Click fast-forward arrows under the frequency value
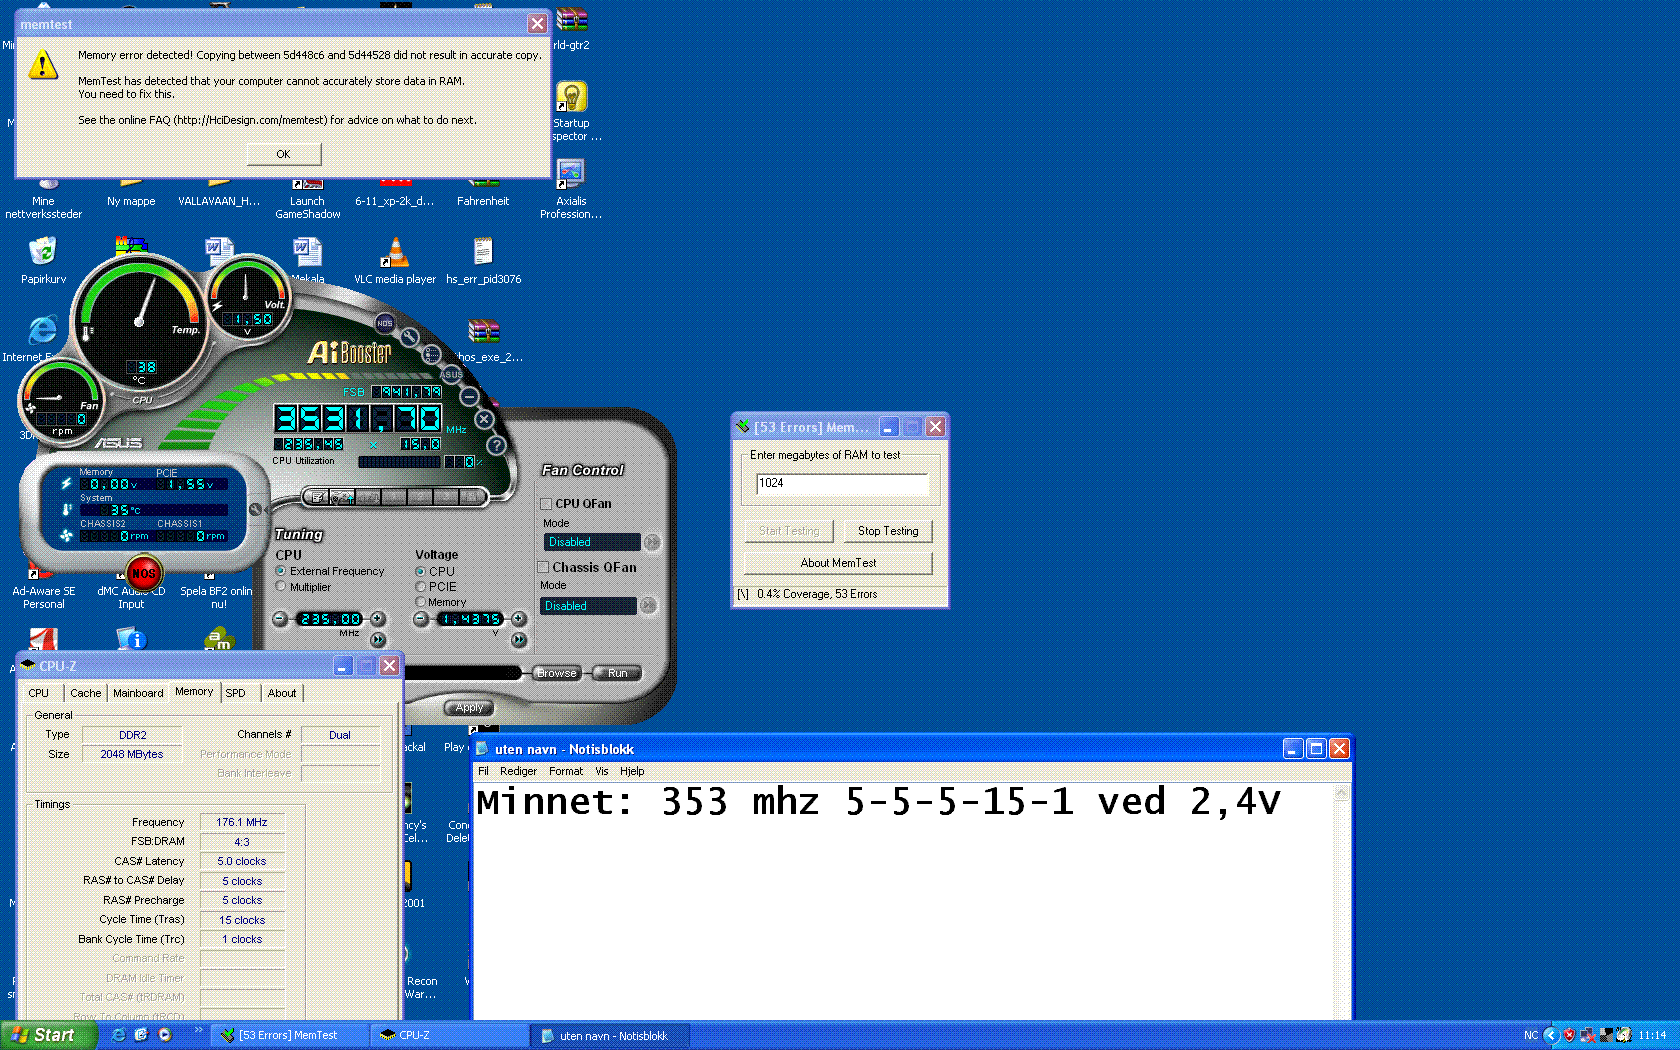 pos(378,639)
